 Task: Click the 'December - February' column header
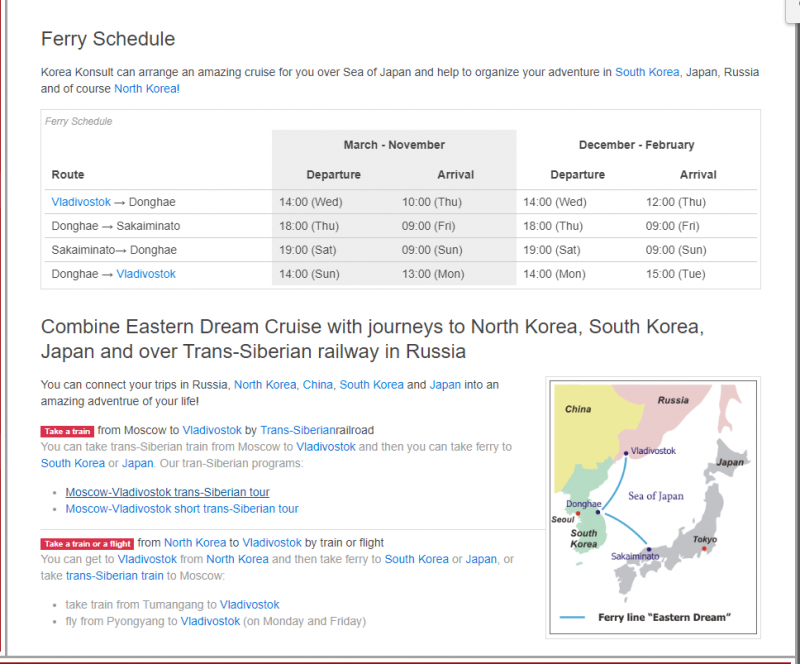(x=636, y=144)
